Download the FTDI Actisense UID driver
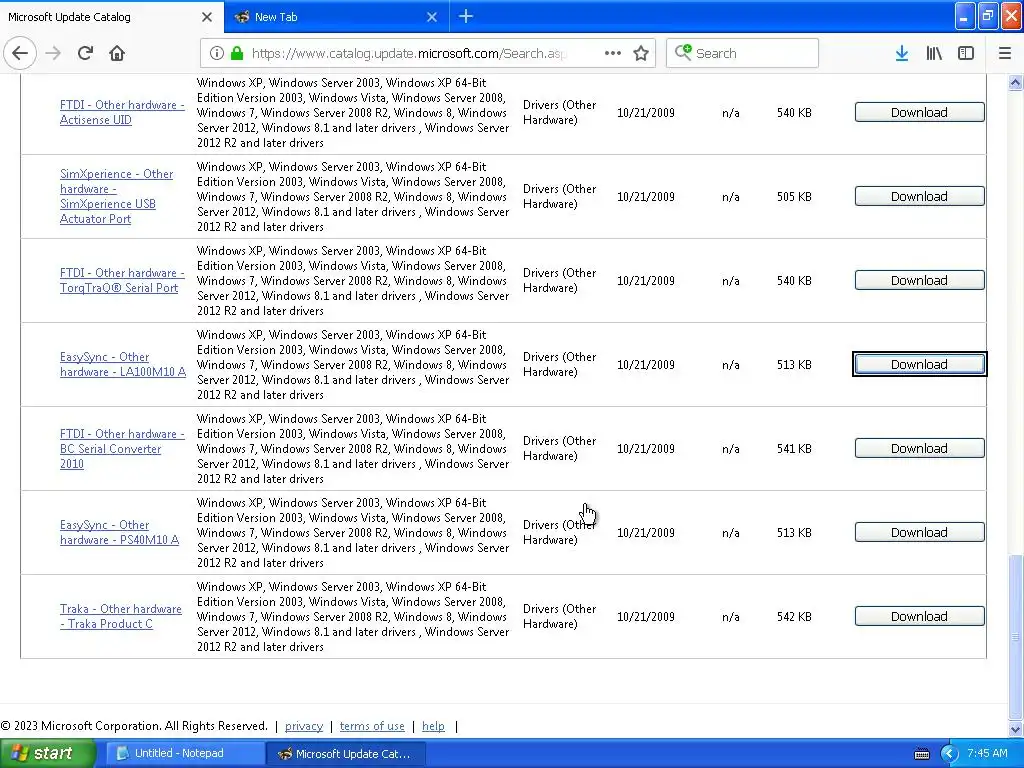 tap(919, 112)
